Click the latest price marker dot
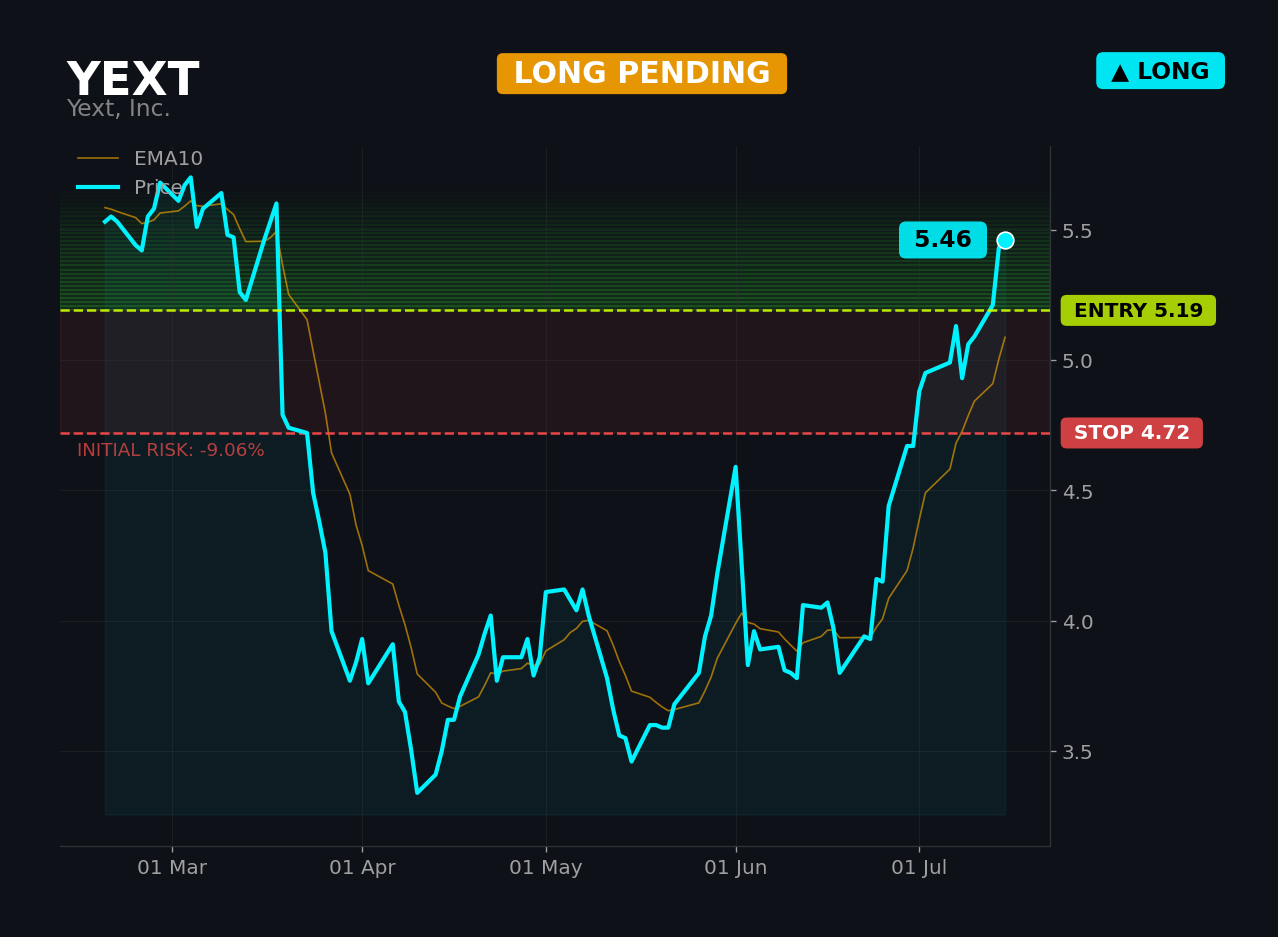Viewport: 1278px width, 937px height. click(1005, 240)
